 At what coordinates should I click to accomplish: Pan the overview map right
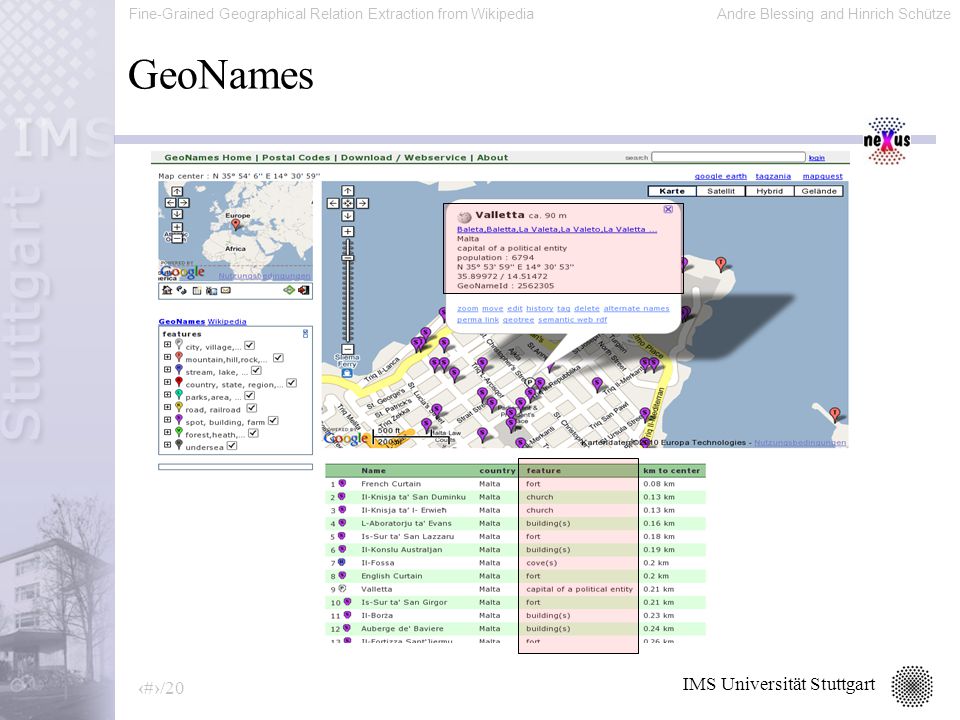[x=184, y=203]
